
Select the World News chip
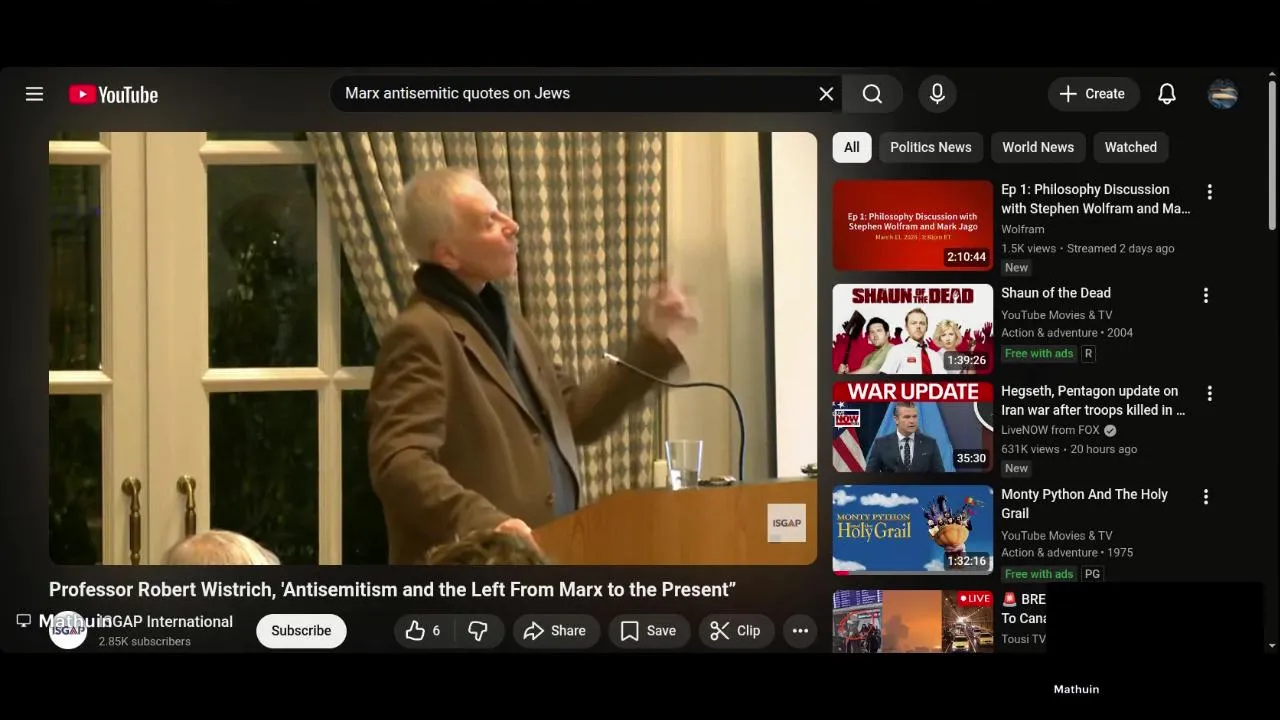(1037, 147)
